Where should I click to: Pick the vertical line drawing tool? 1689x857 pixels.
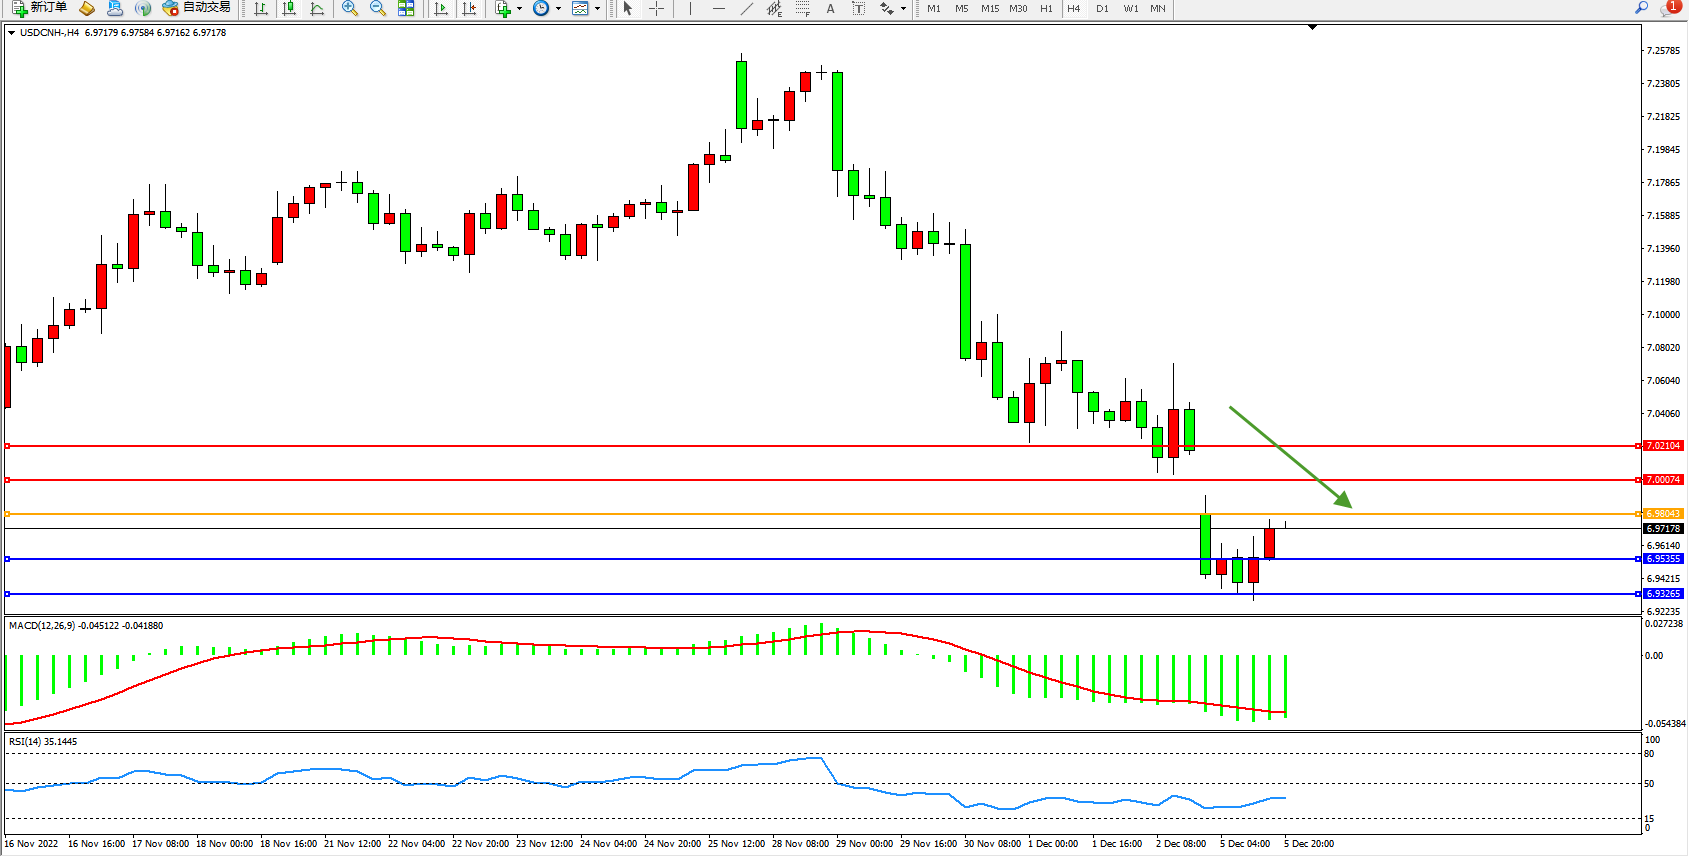(x=690, y=8)
